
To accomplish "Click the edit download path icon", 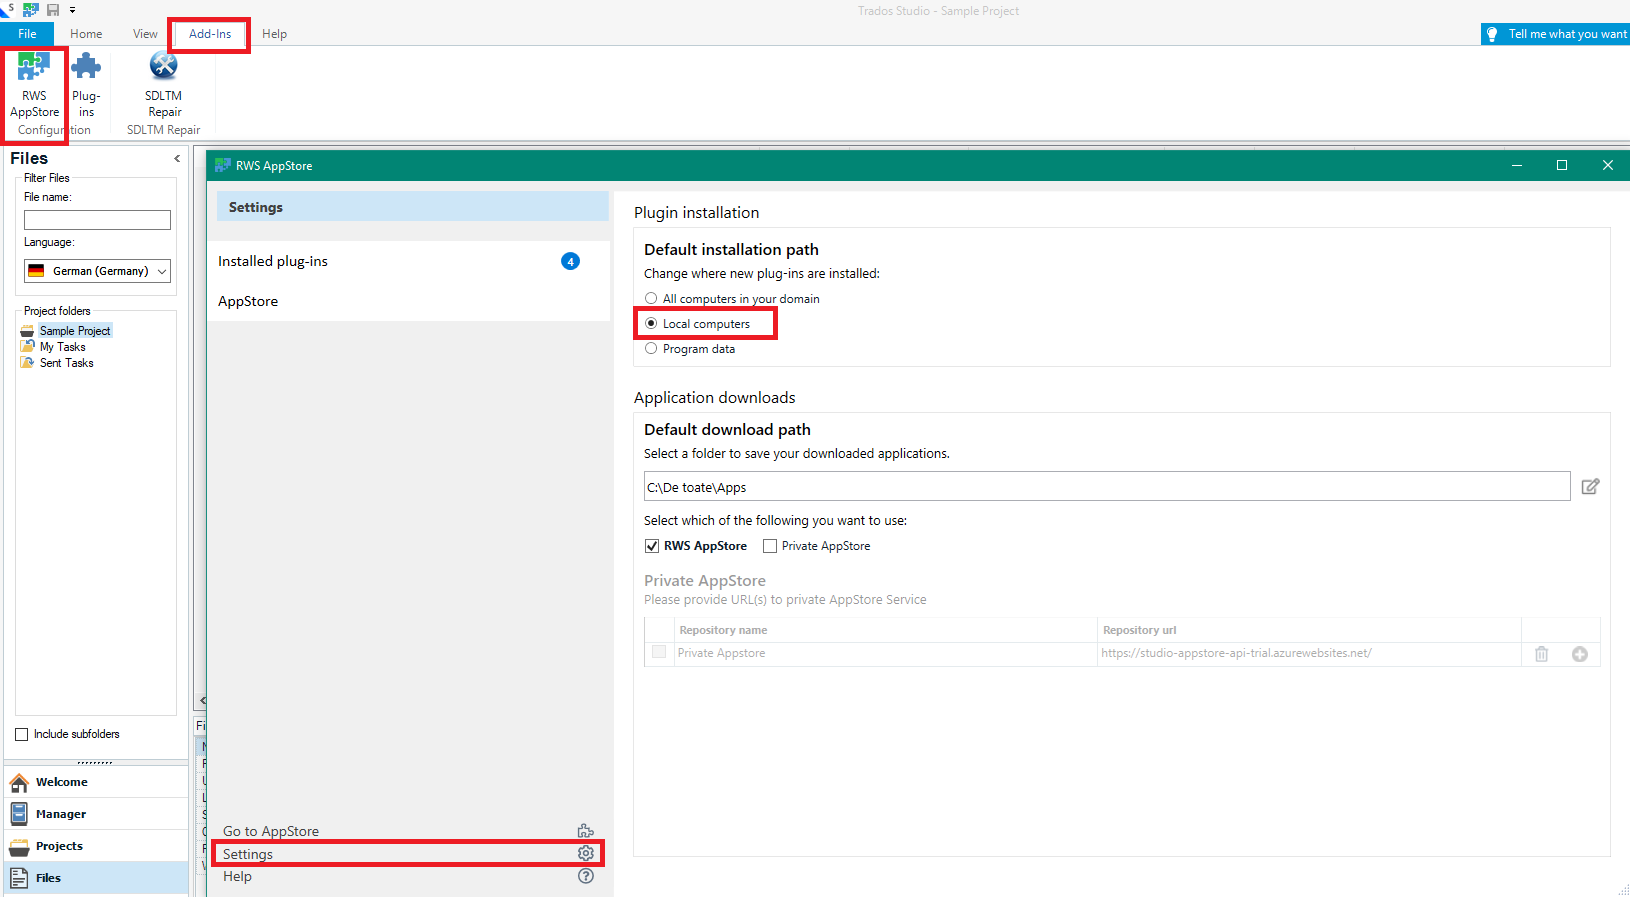I will (x=1590, y=487).
